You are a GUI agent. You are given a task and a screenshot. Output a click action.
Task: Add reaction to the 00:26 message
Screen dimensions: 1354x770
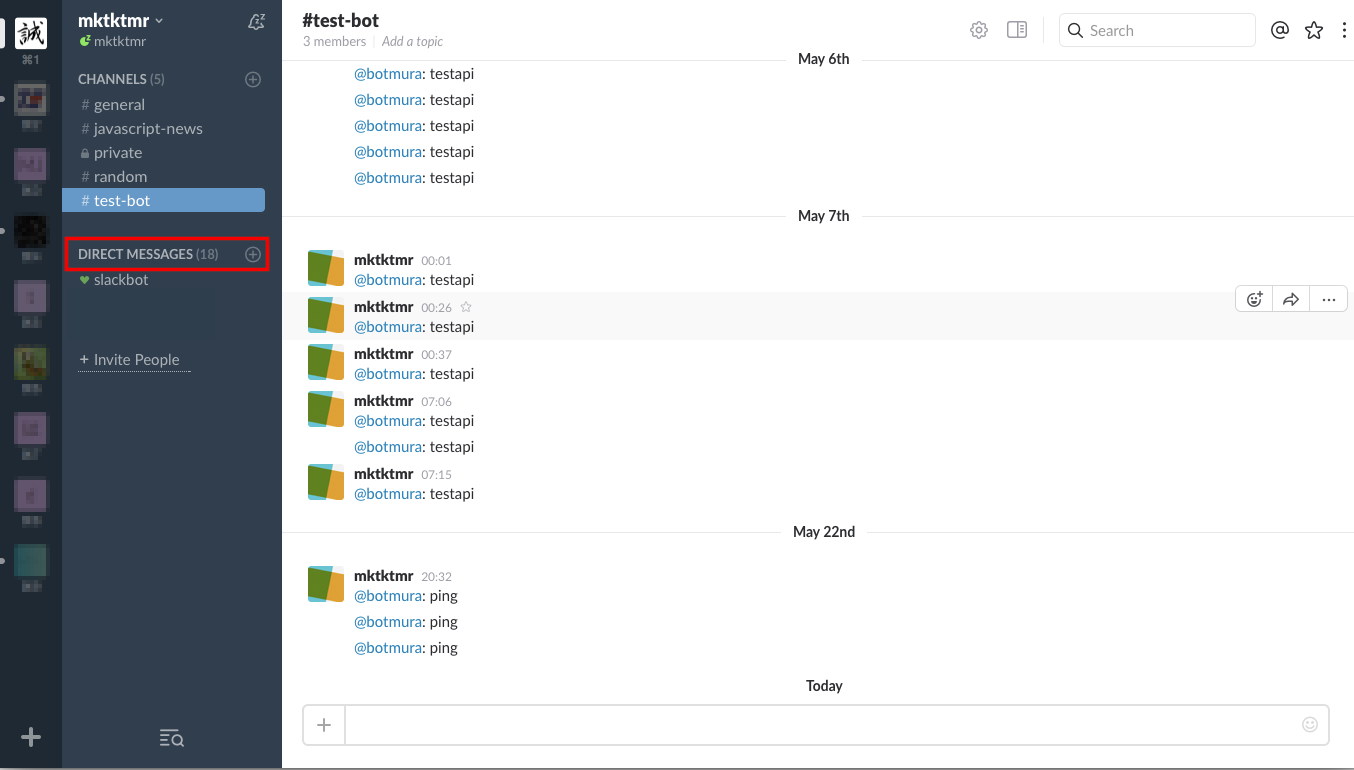pyautogui.click(x=1254, y=299)
